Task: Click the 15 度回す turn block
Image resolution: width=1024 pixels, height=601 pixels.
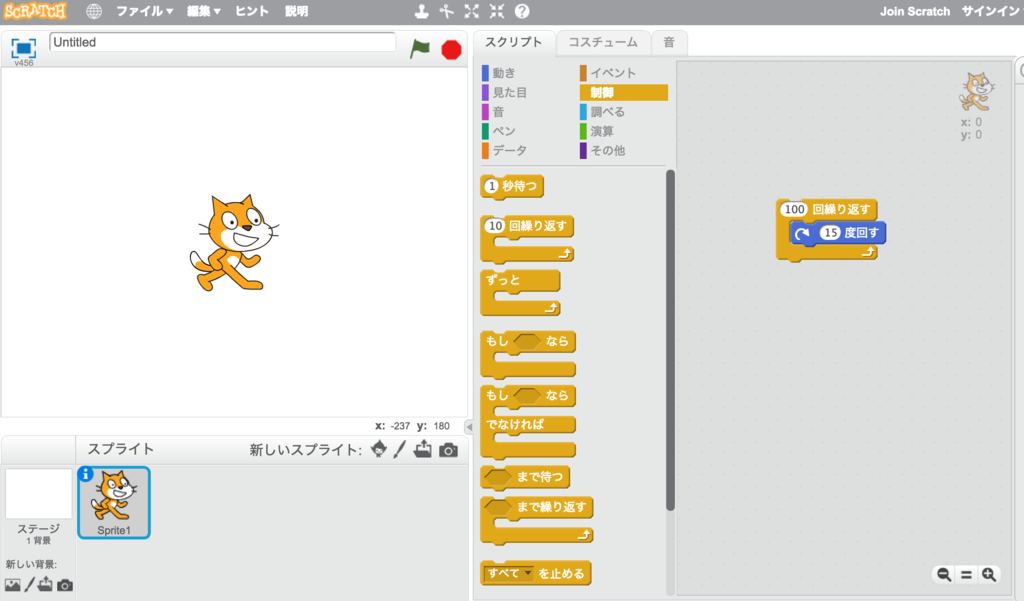Action: click(838, 233)
